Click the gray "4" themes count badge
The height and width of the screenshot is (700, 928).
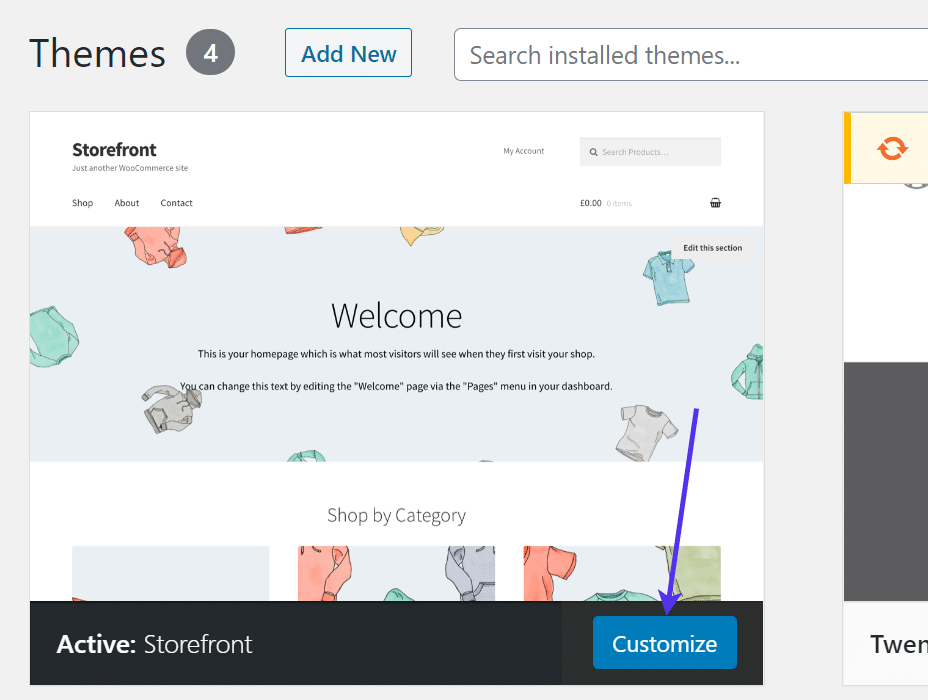210,52
